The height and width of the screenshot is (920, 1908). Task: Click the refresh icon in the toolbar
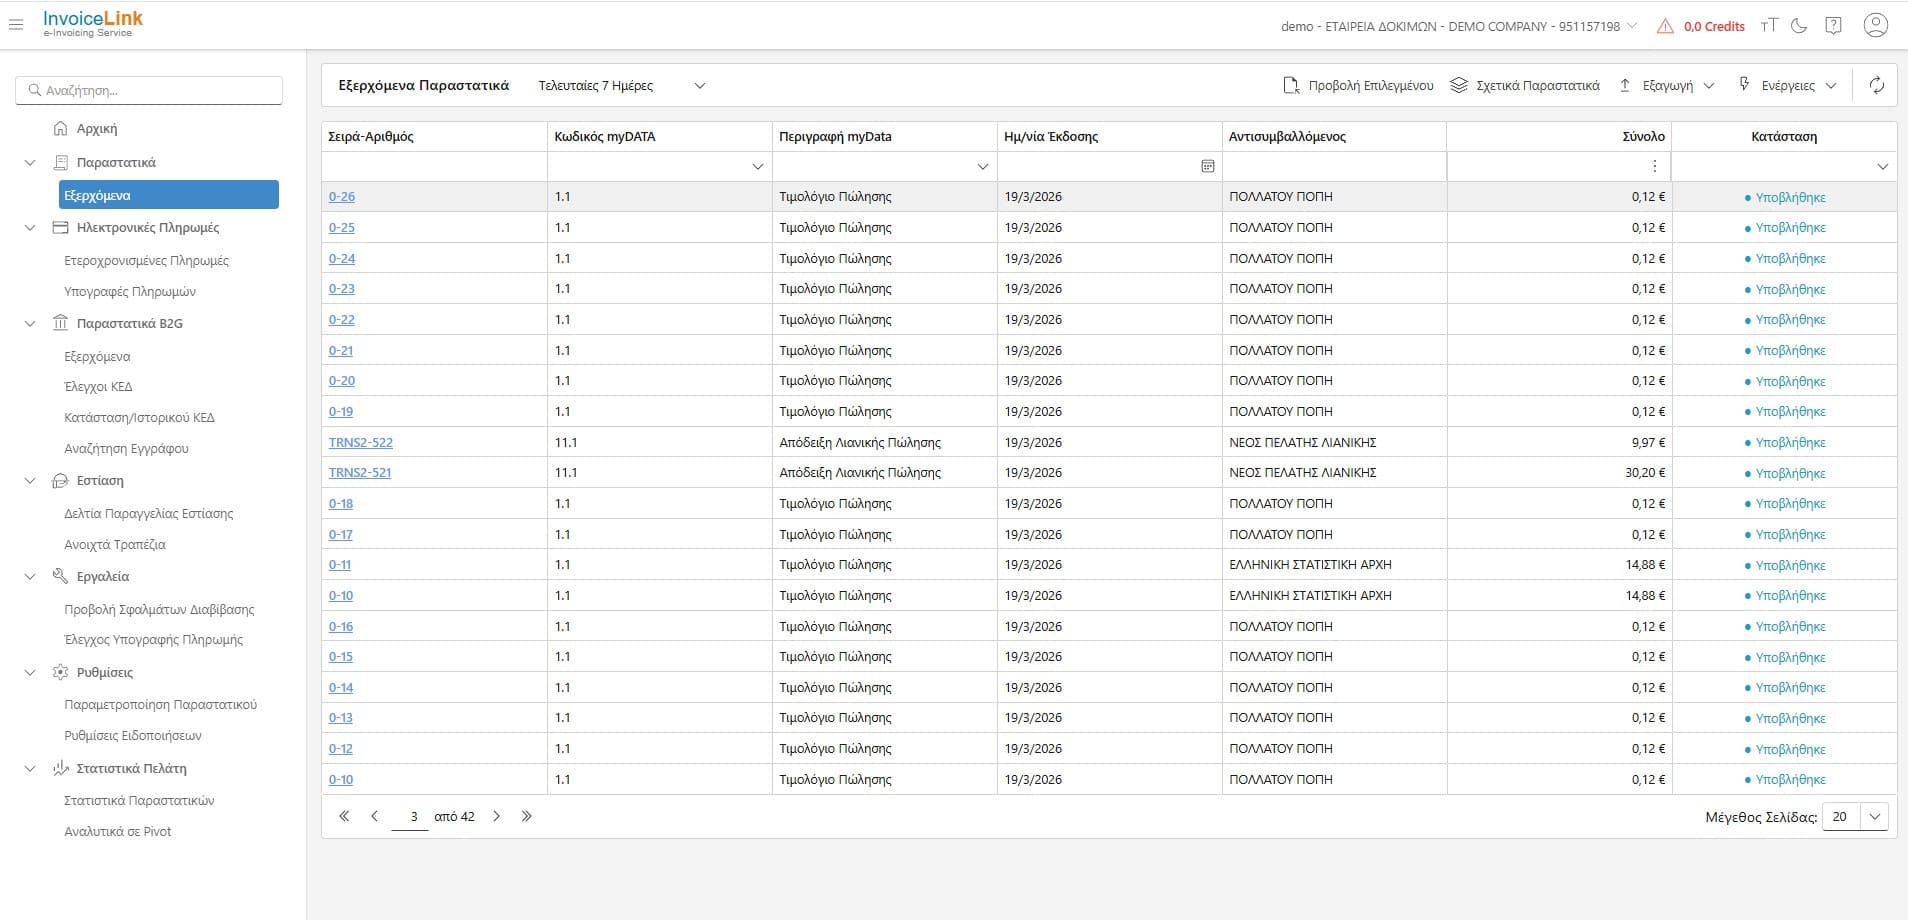pyautogui.click(x=1876, y=86)
